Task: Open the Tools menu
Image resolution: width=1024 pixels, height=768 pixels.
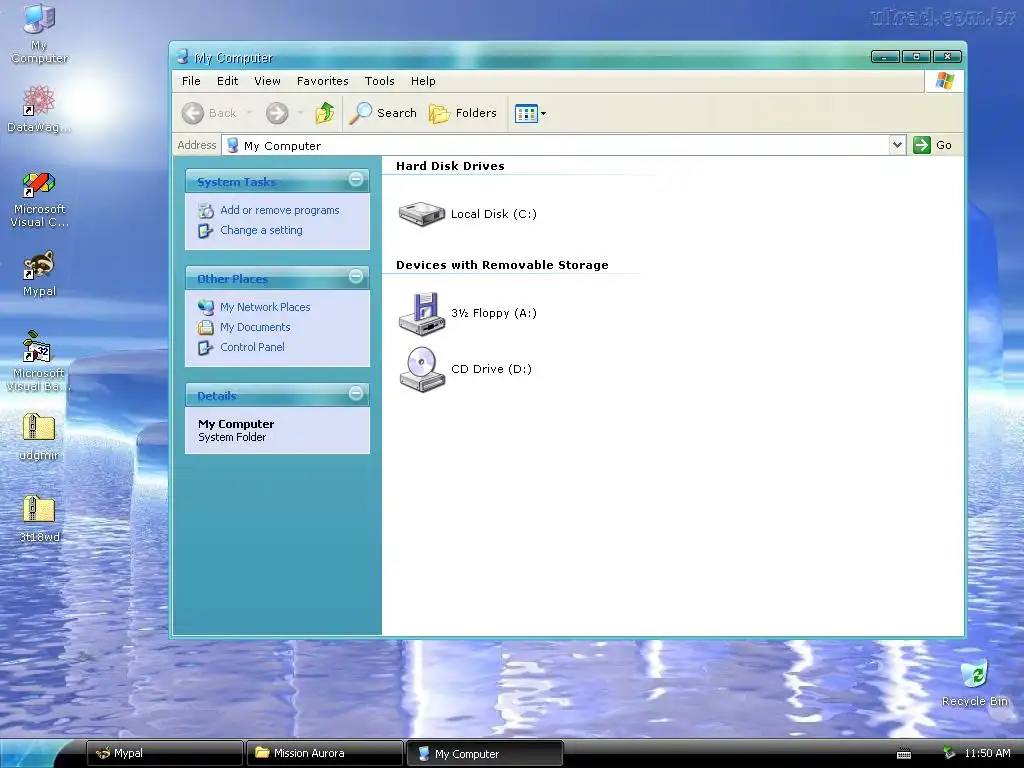Action: pos(379,81)
